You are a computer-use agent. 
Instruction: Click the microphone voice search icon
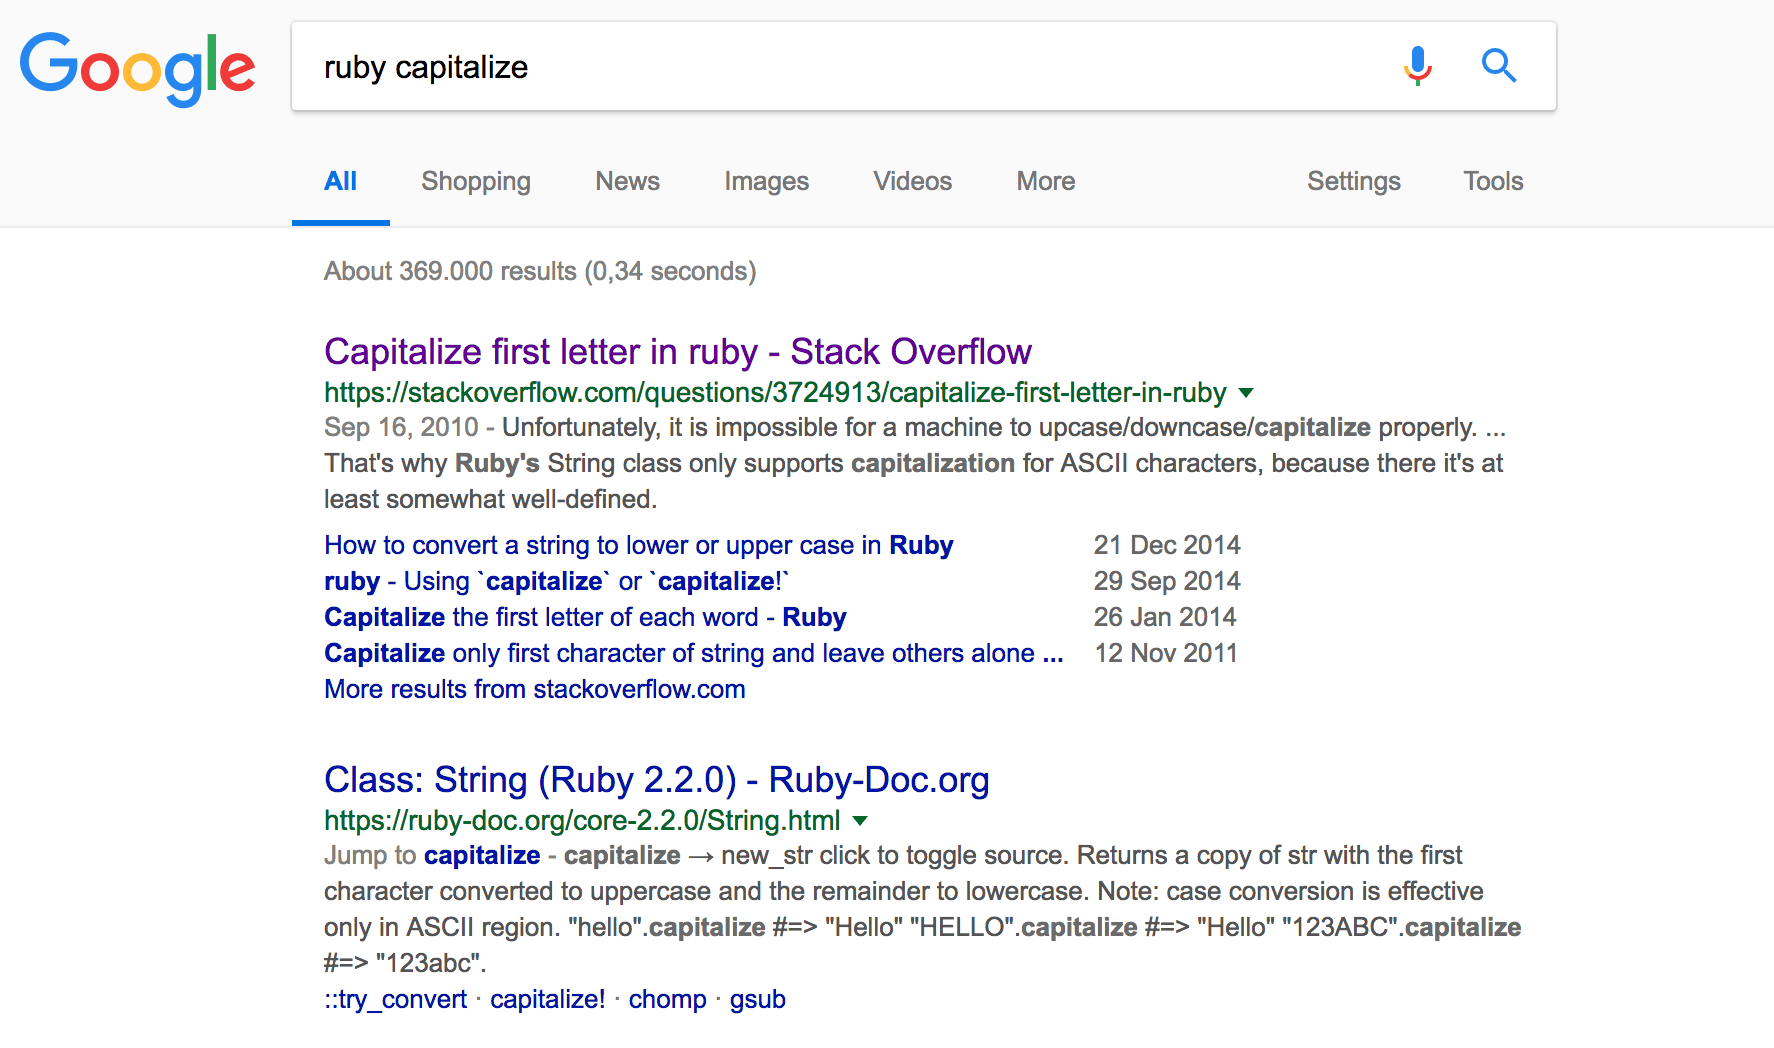point(1417,66)
